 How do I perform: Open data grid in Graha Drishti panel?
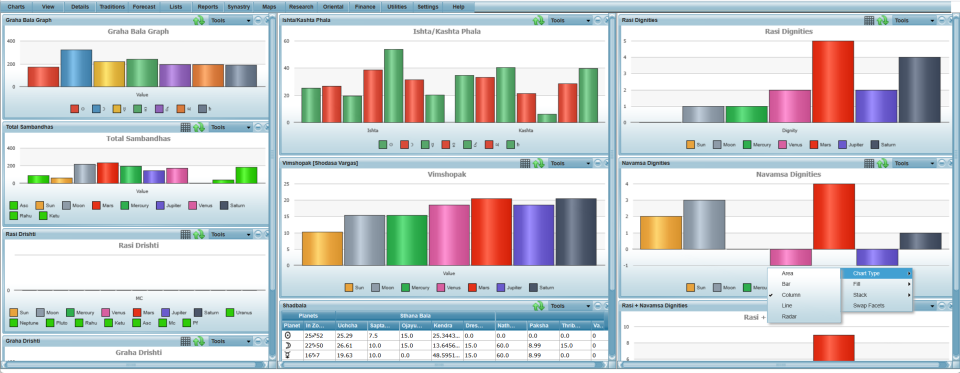(186, 341)
